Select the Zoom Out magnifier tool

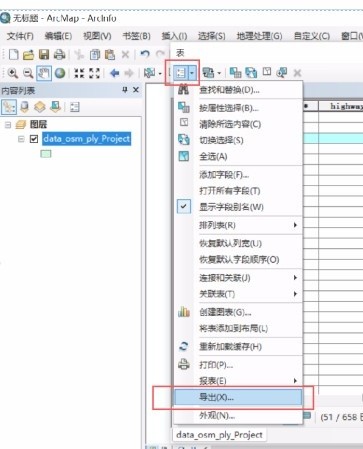pos(28,73)
